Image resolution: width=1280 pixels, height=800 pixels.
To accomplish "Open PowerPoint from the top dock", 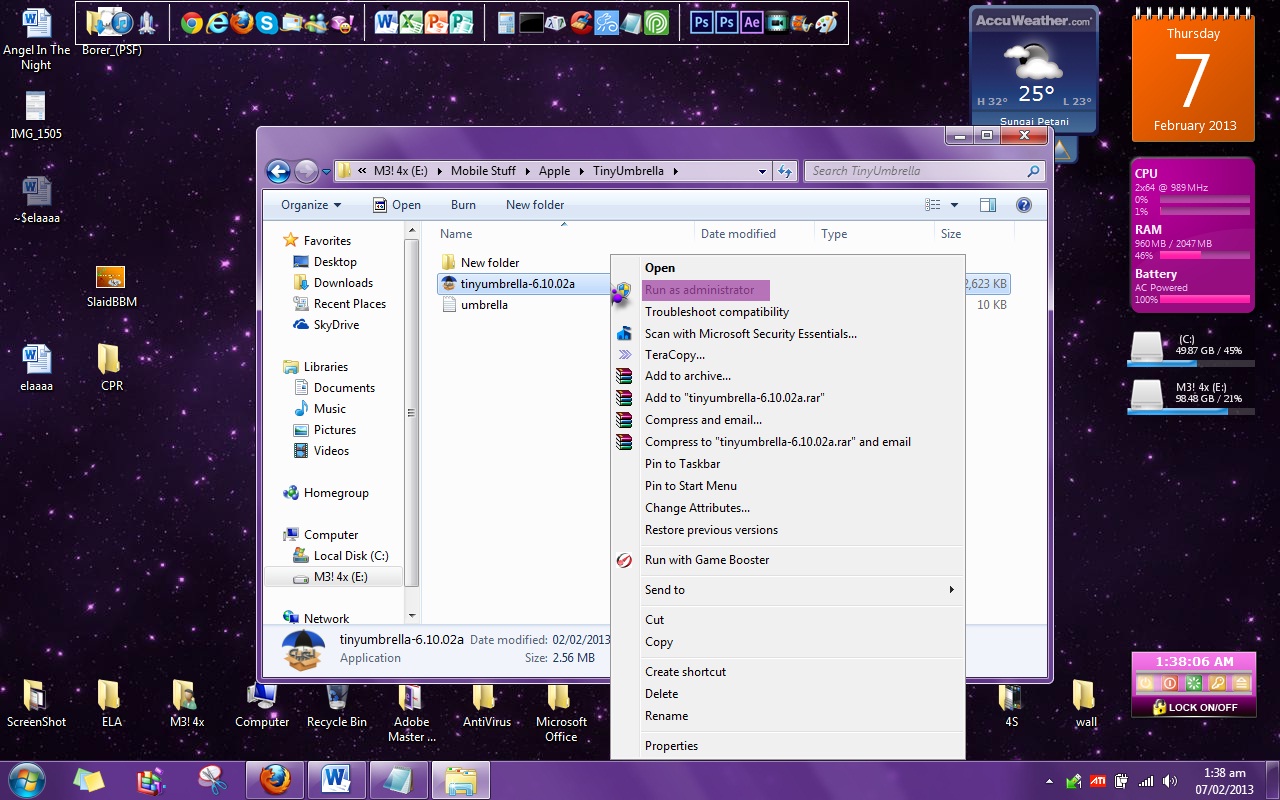I will pos(436,22).
